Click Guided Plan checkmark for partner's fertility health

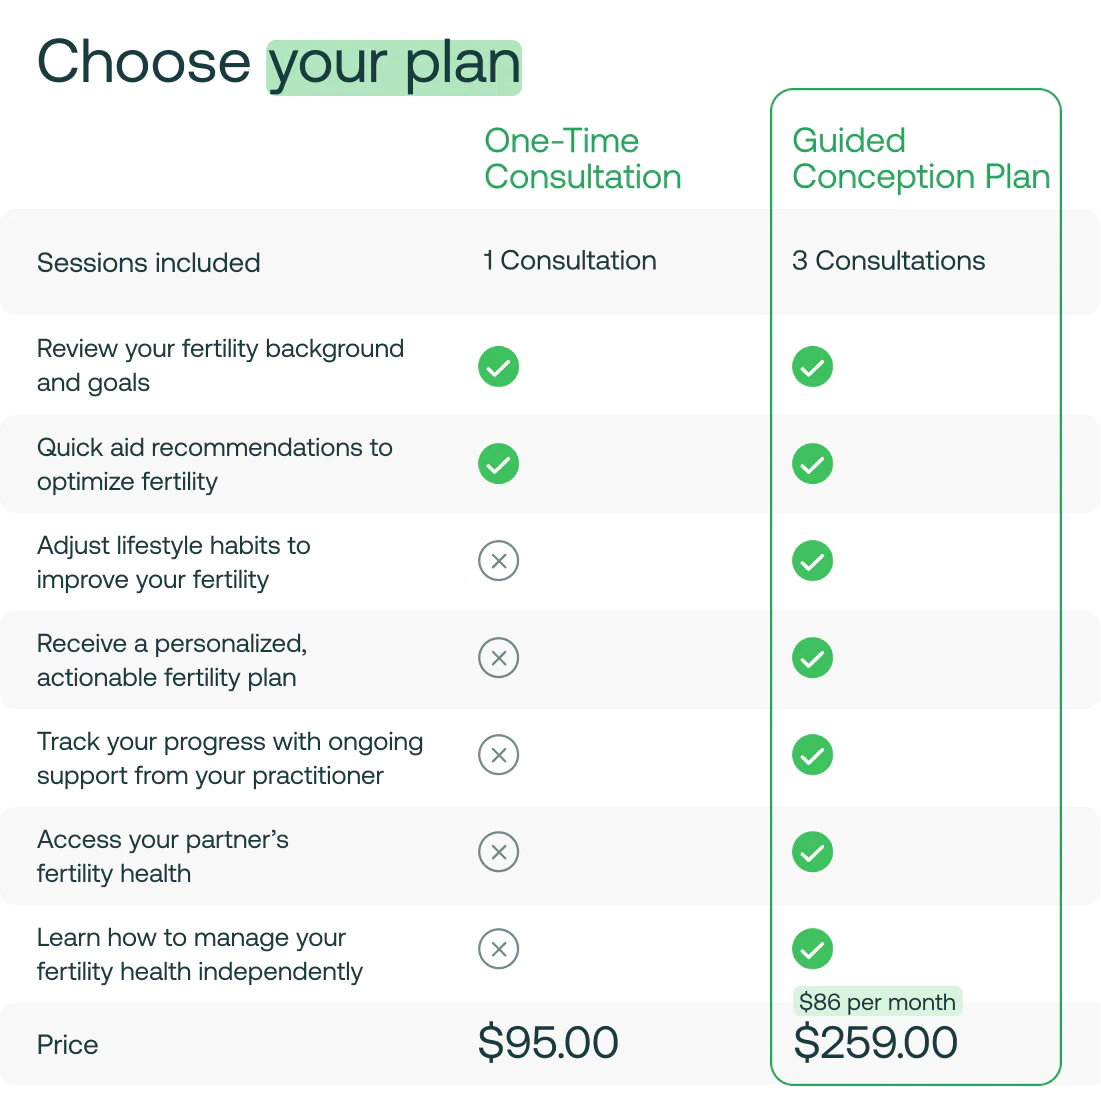(812, 852)
